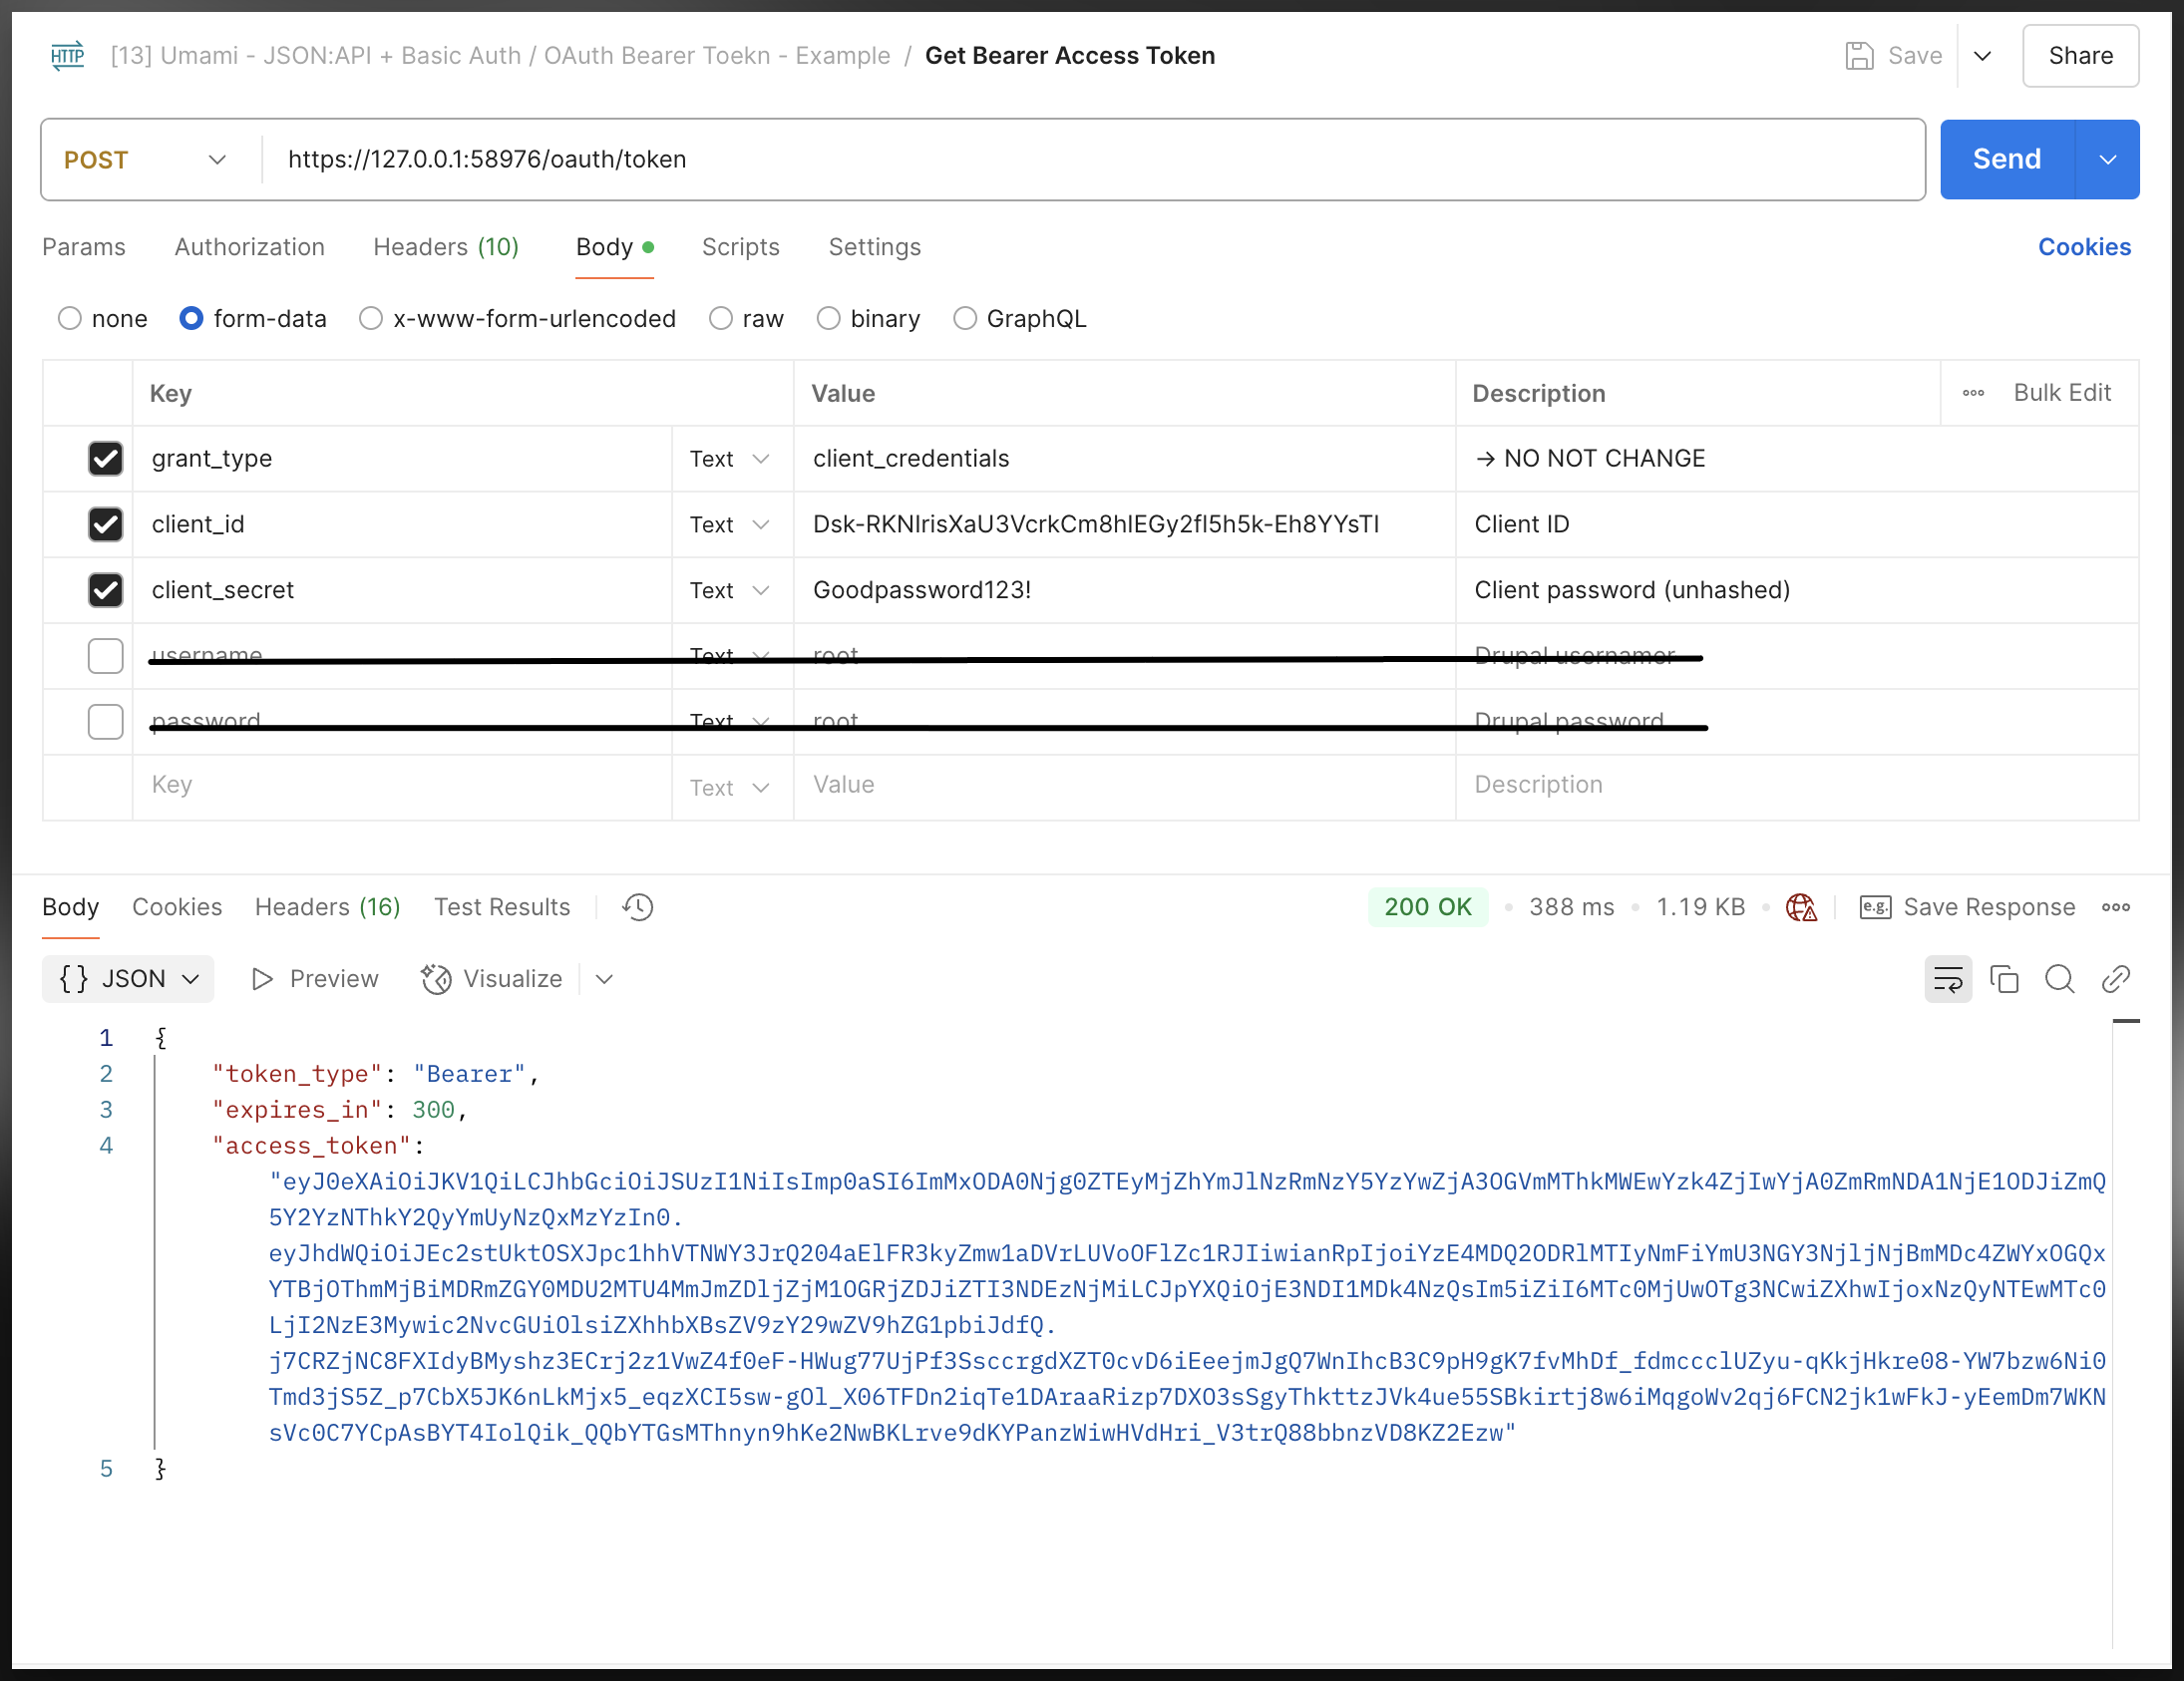Open the Send button dropdown arrow

[x=2107, y=160]
